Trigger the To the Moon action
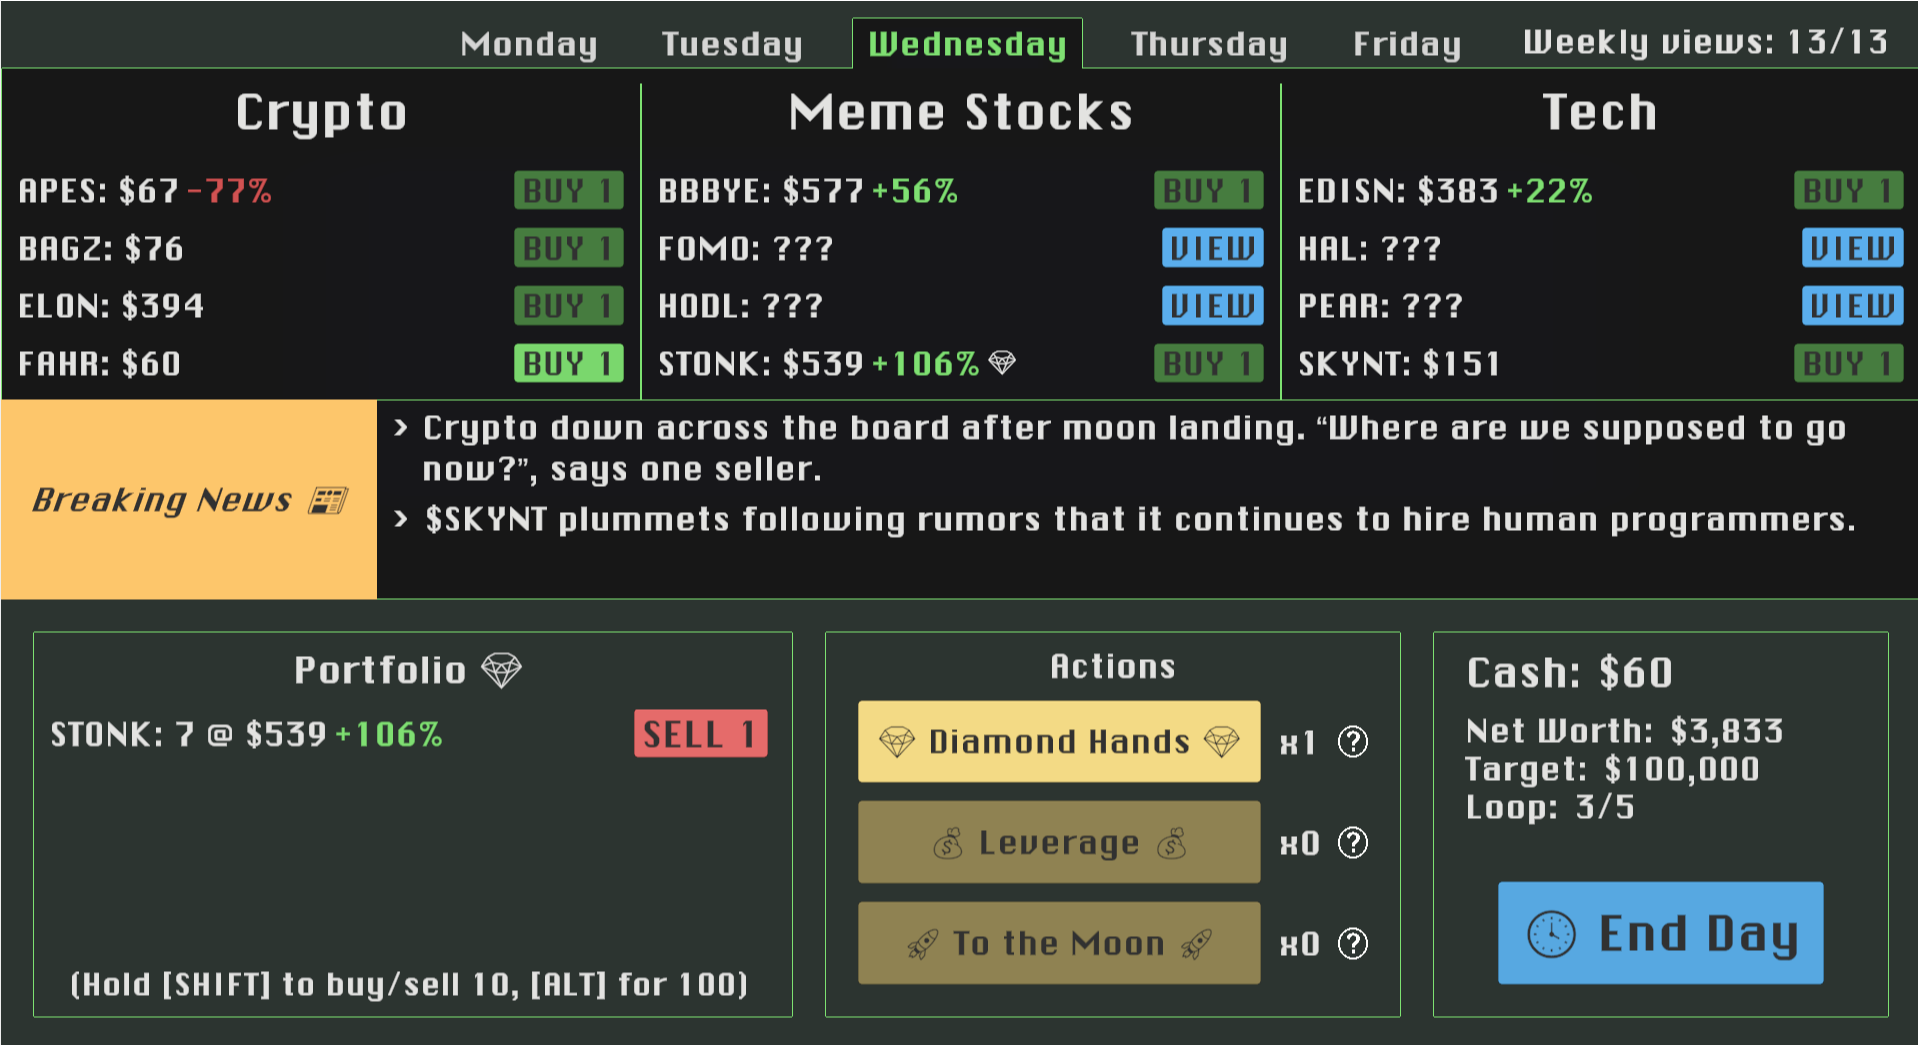1918x1045 pixels. (1058, 943)
